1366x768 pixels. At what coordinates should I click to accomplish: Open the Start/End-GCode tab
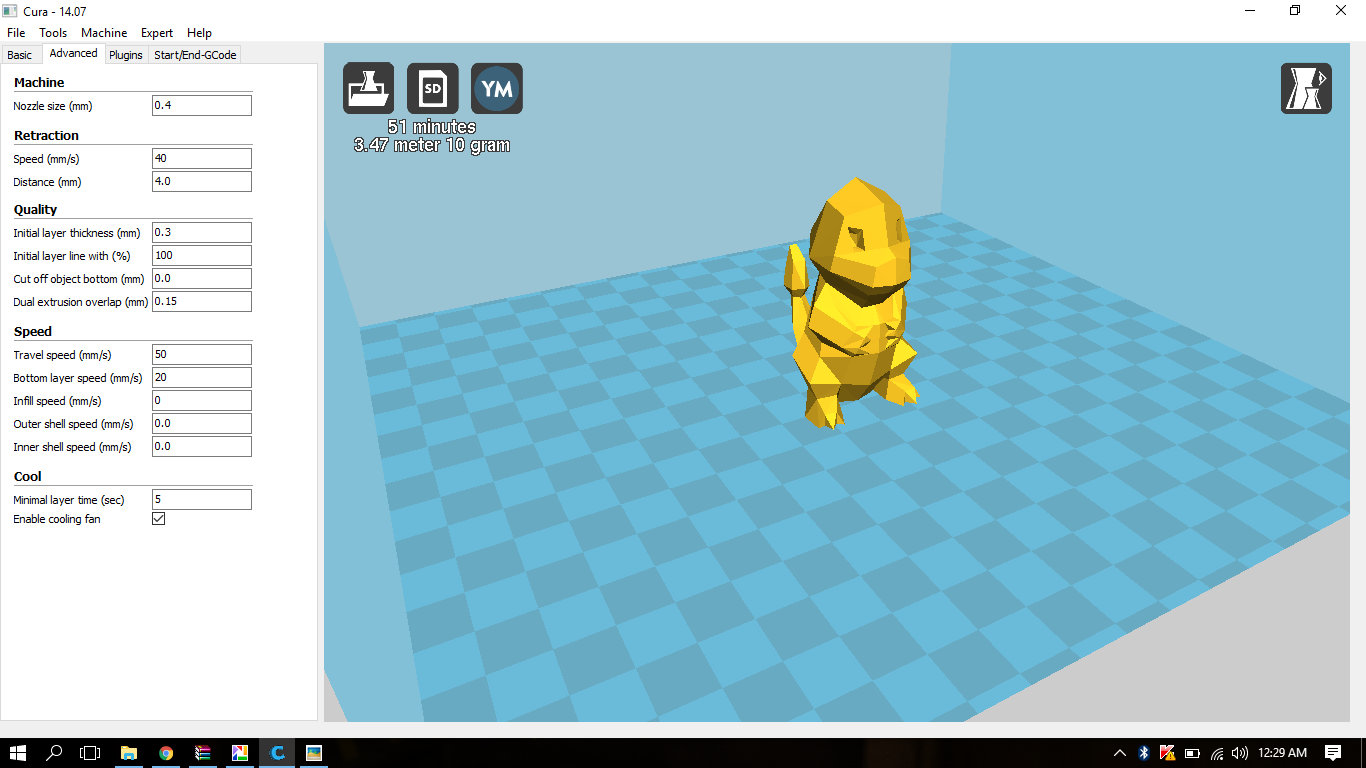pyautogui.click(x=195, y=55)
